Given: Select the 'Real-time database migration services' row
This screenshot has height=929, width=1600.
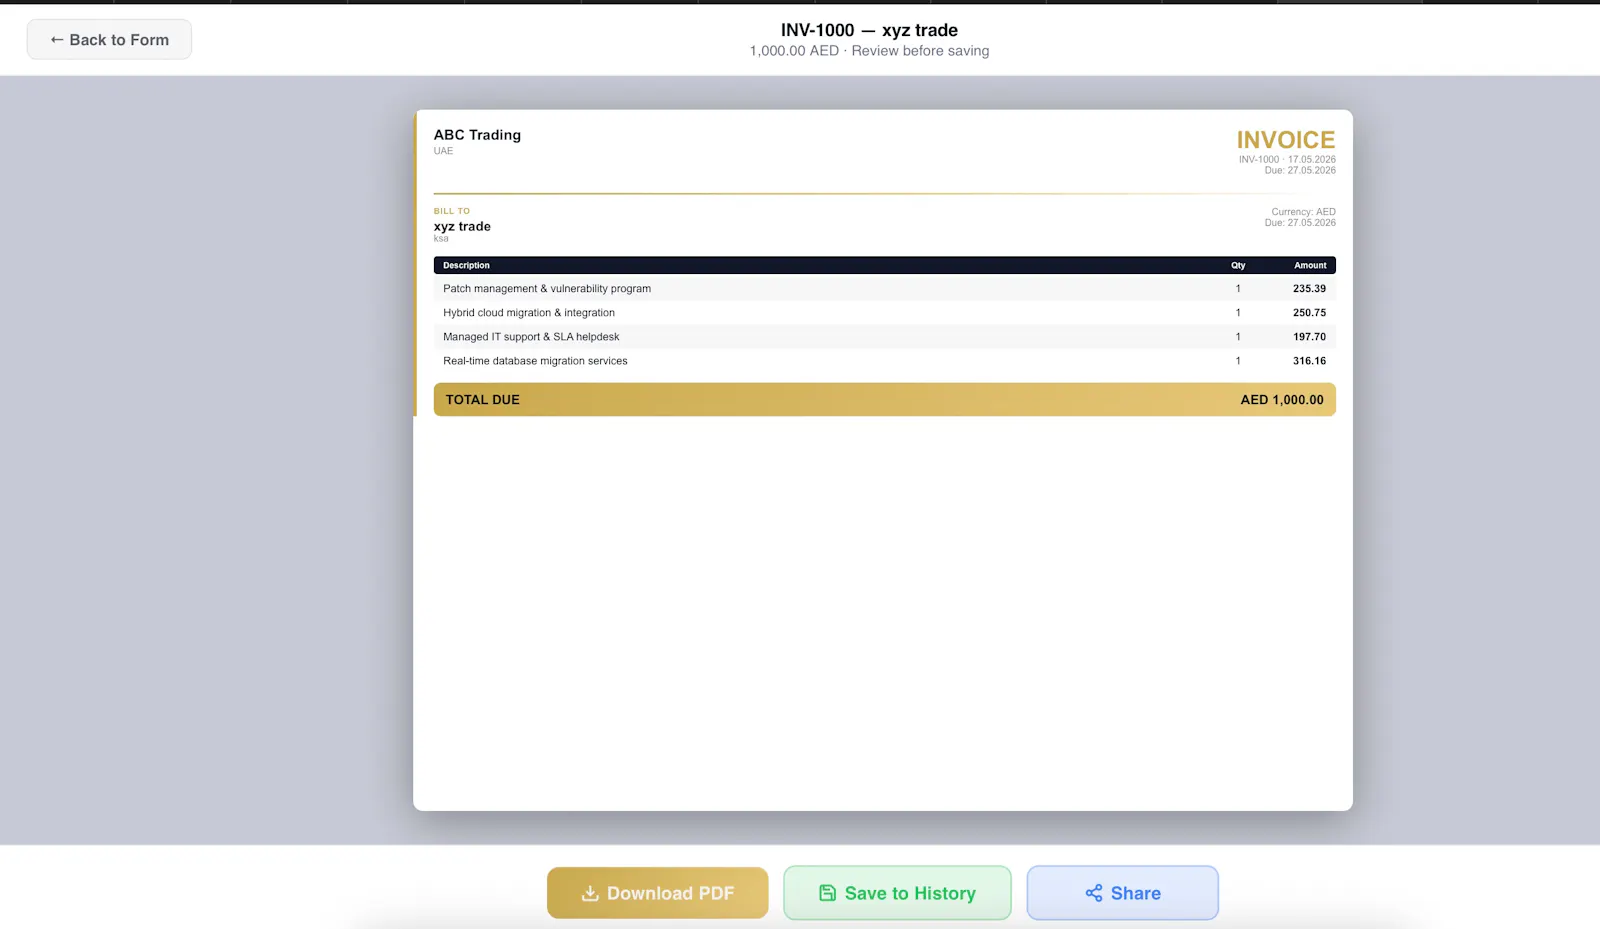Looking at the screenshot, I should point(884,361).
